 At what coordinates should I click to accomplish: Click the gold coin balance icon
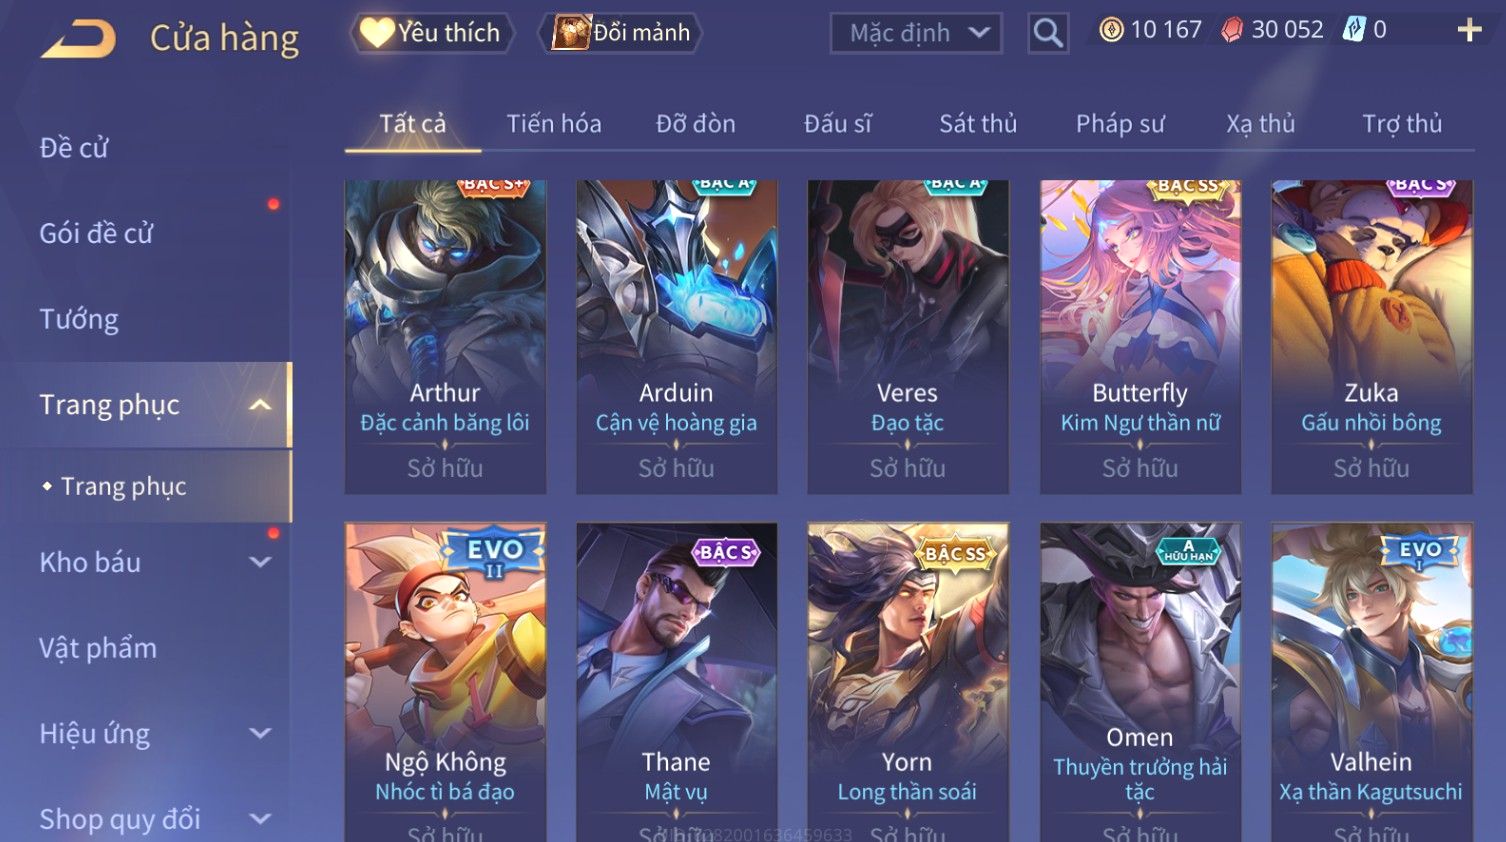(x=1111, y=30)
